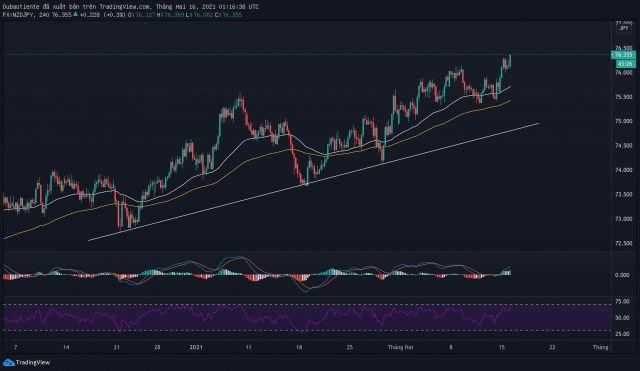The width and height of the screenshot is (640, 371).
Task: Click the RSI 50.00 axis label
Action: click(622, 318)
